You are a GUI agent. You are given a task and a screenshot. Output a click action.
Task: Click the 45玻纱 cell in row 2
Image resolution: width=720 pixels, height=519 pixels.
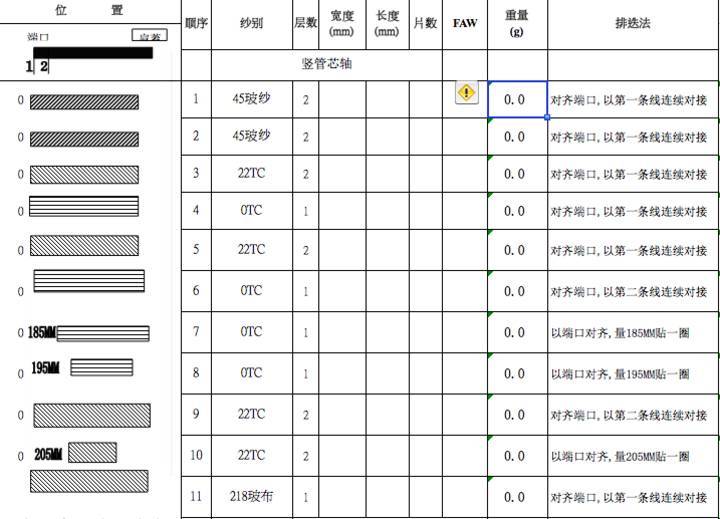(x=252, y=136)
